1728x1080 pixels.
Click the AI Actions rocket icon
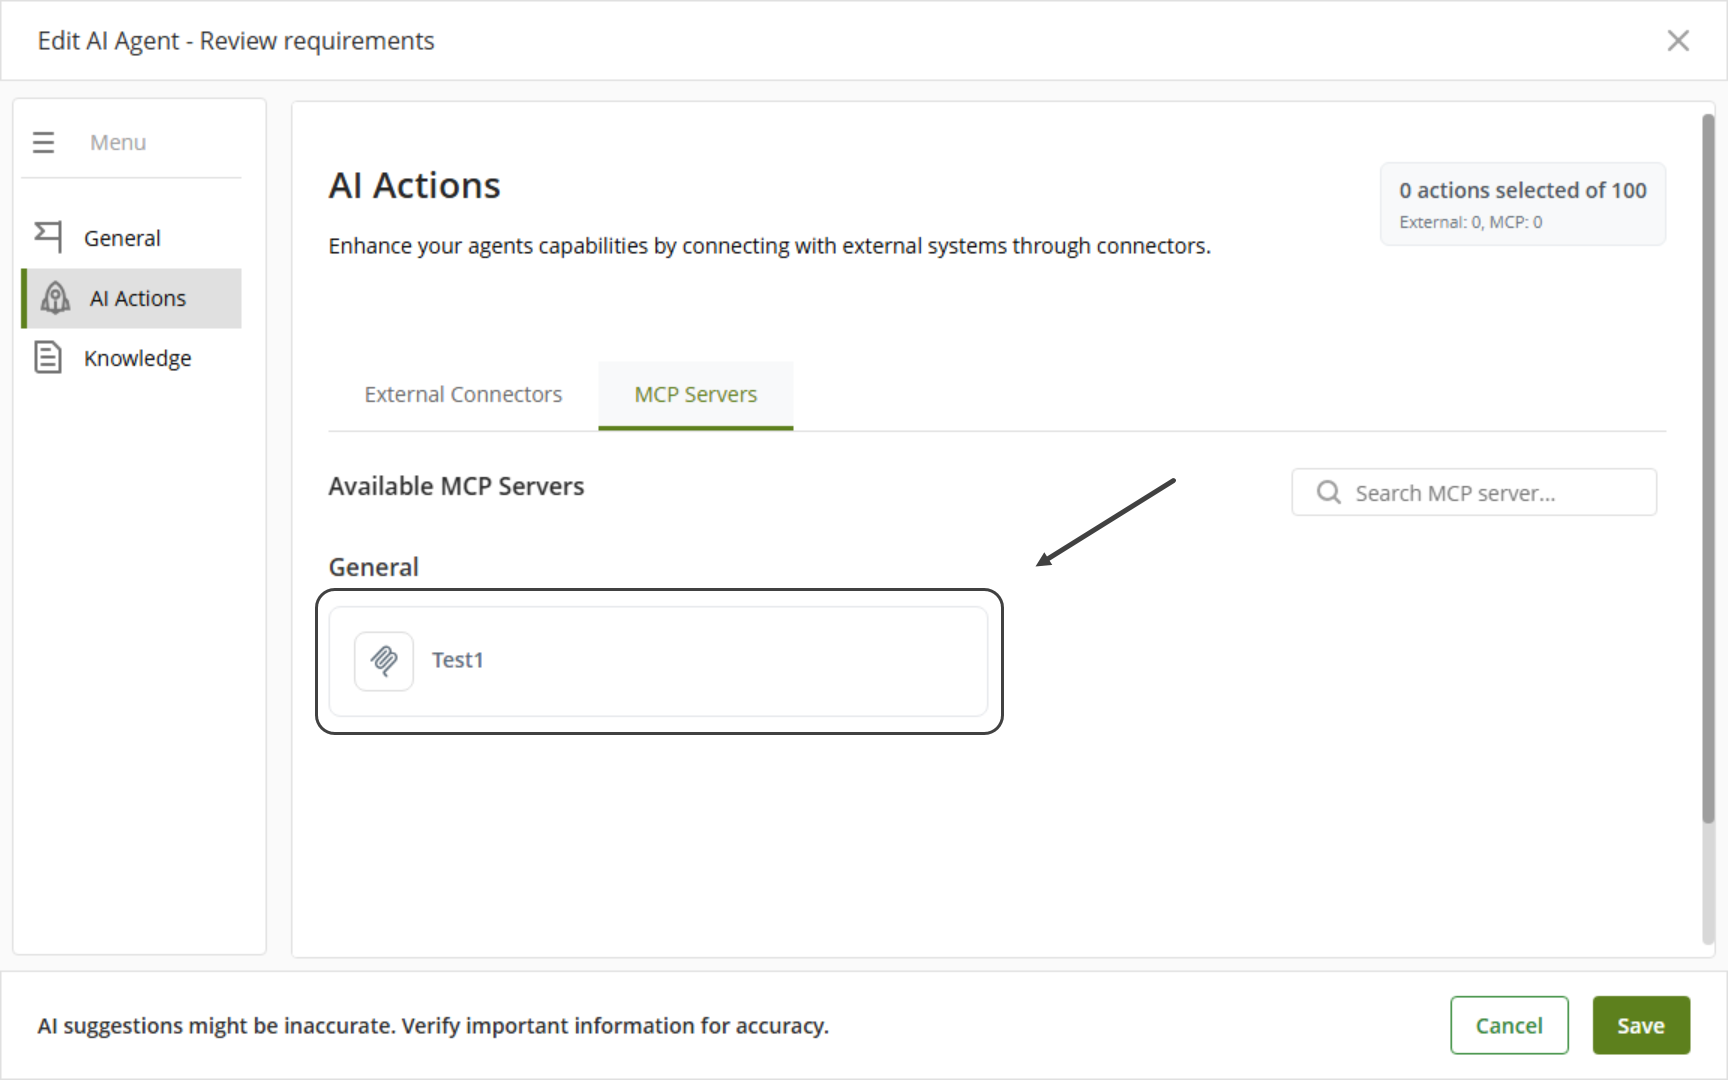coord(55,298)
